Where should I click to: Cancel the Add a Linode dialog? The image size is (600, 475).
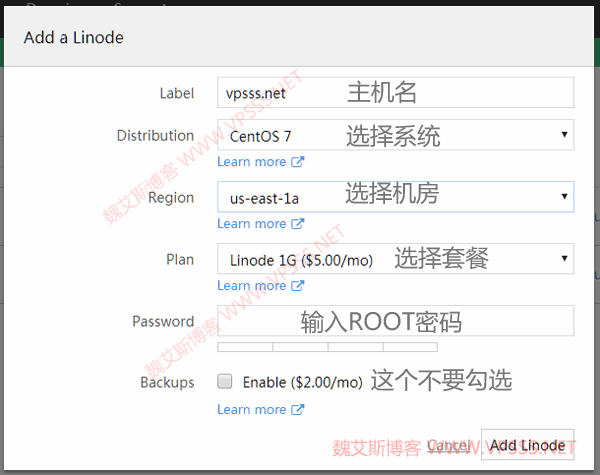(x=448, y=445)
